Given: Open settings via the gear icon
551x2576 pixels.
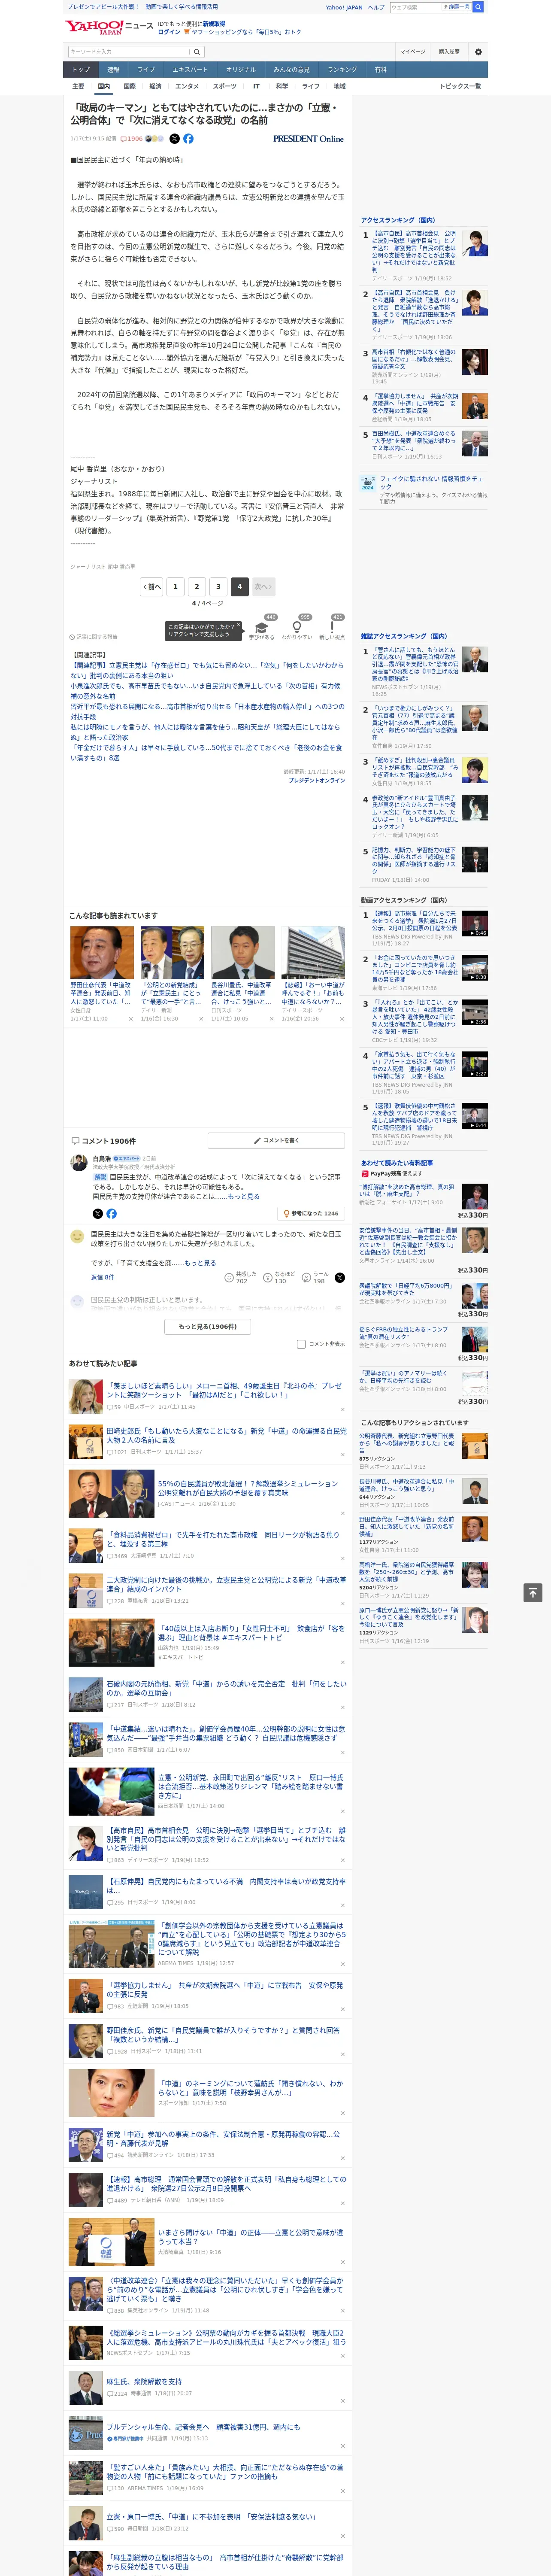Looking at the screenshot, I should pyautogui.click(x=478, y=51).
